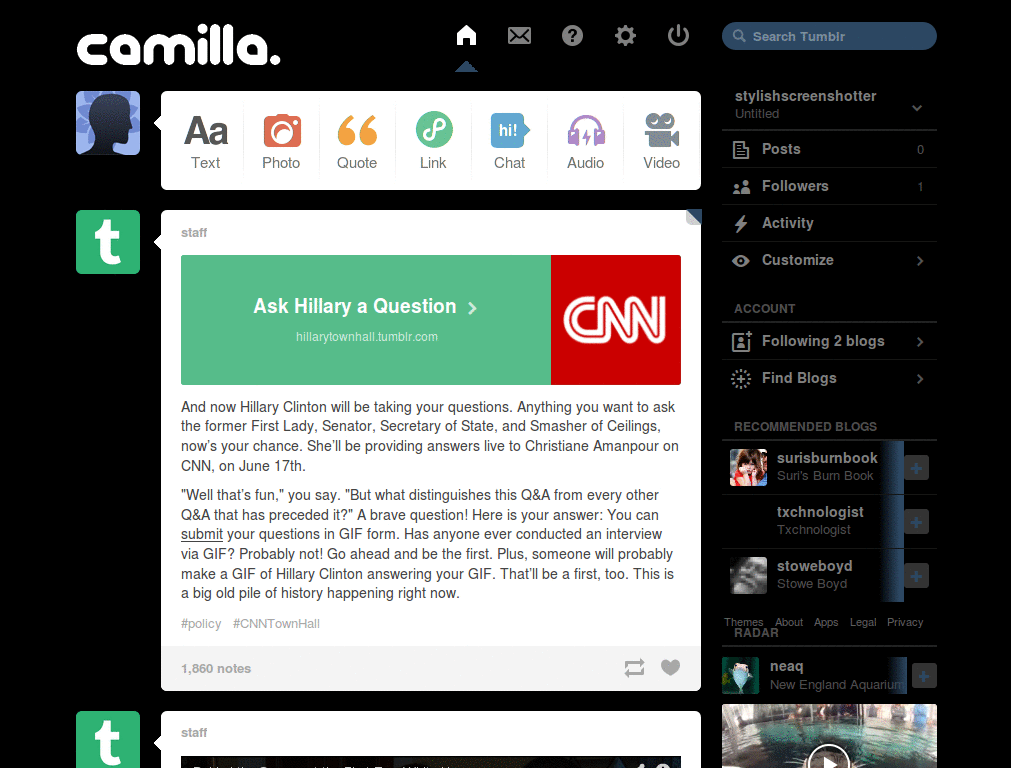Open the Followers sidebar entry
This screenshot has width=1024, height=768.
[x=829, y=186]
